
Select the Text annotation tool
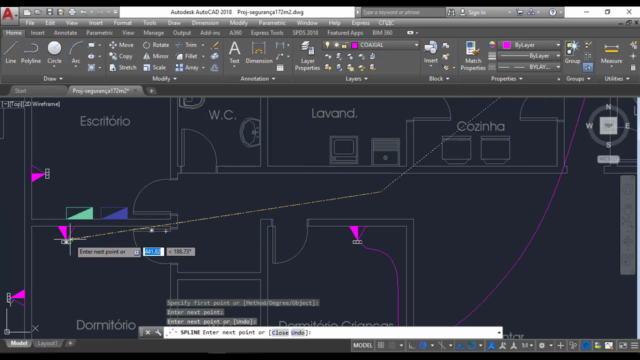[234, 52]
